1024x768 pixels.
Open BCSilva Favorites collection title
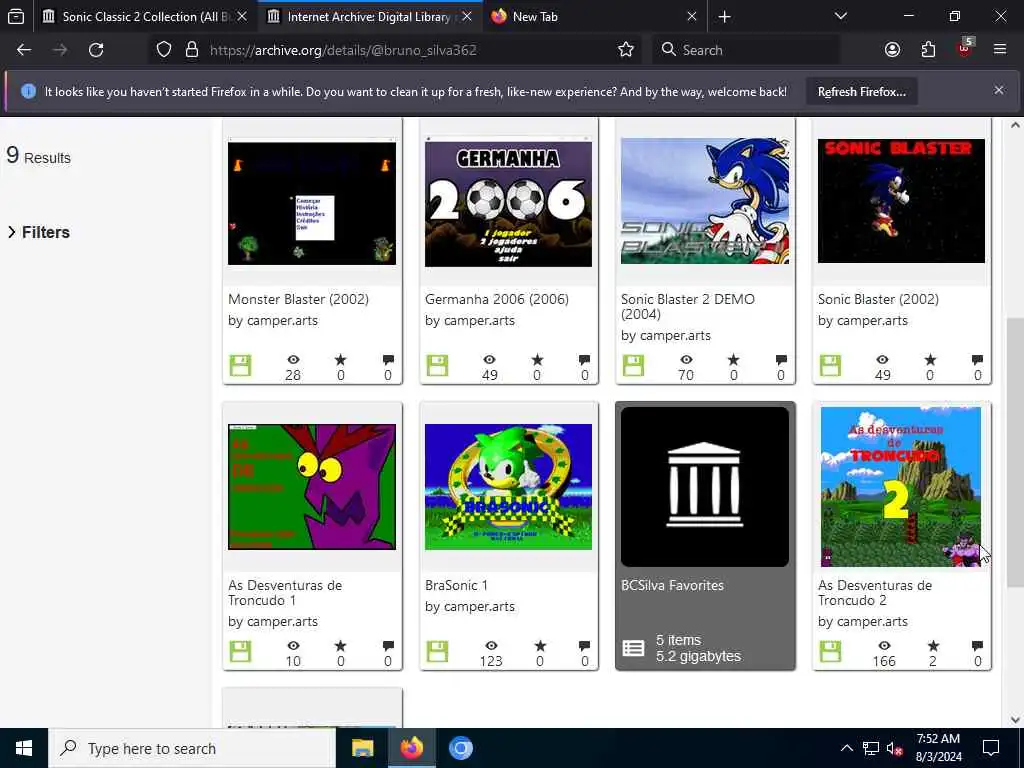click(x=672, y=585)
